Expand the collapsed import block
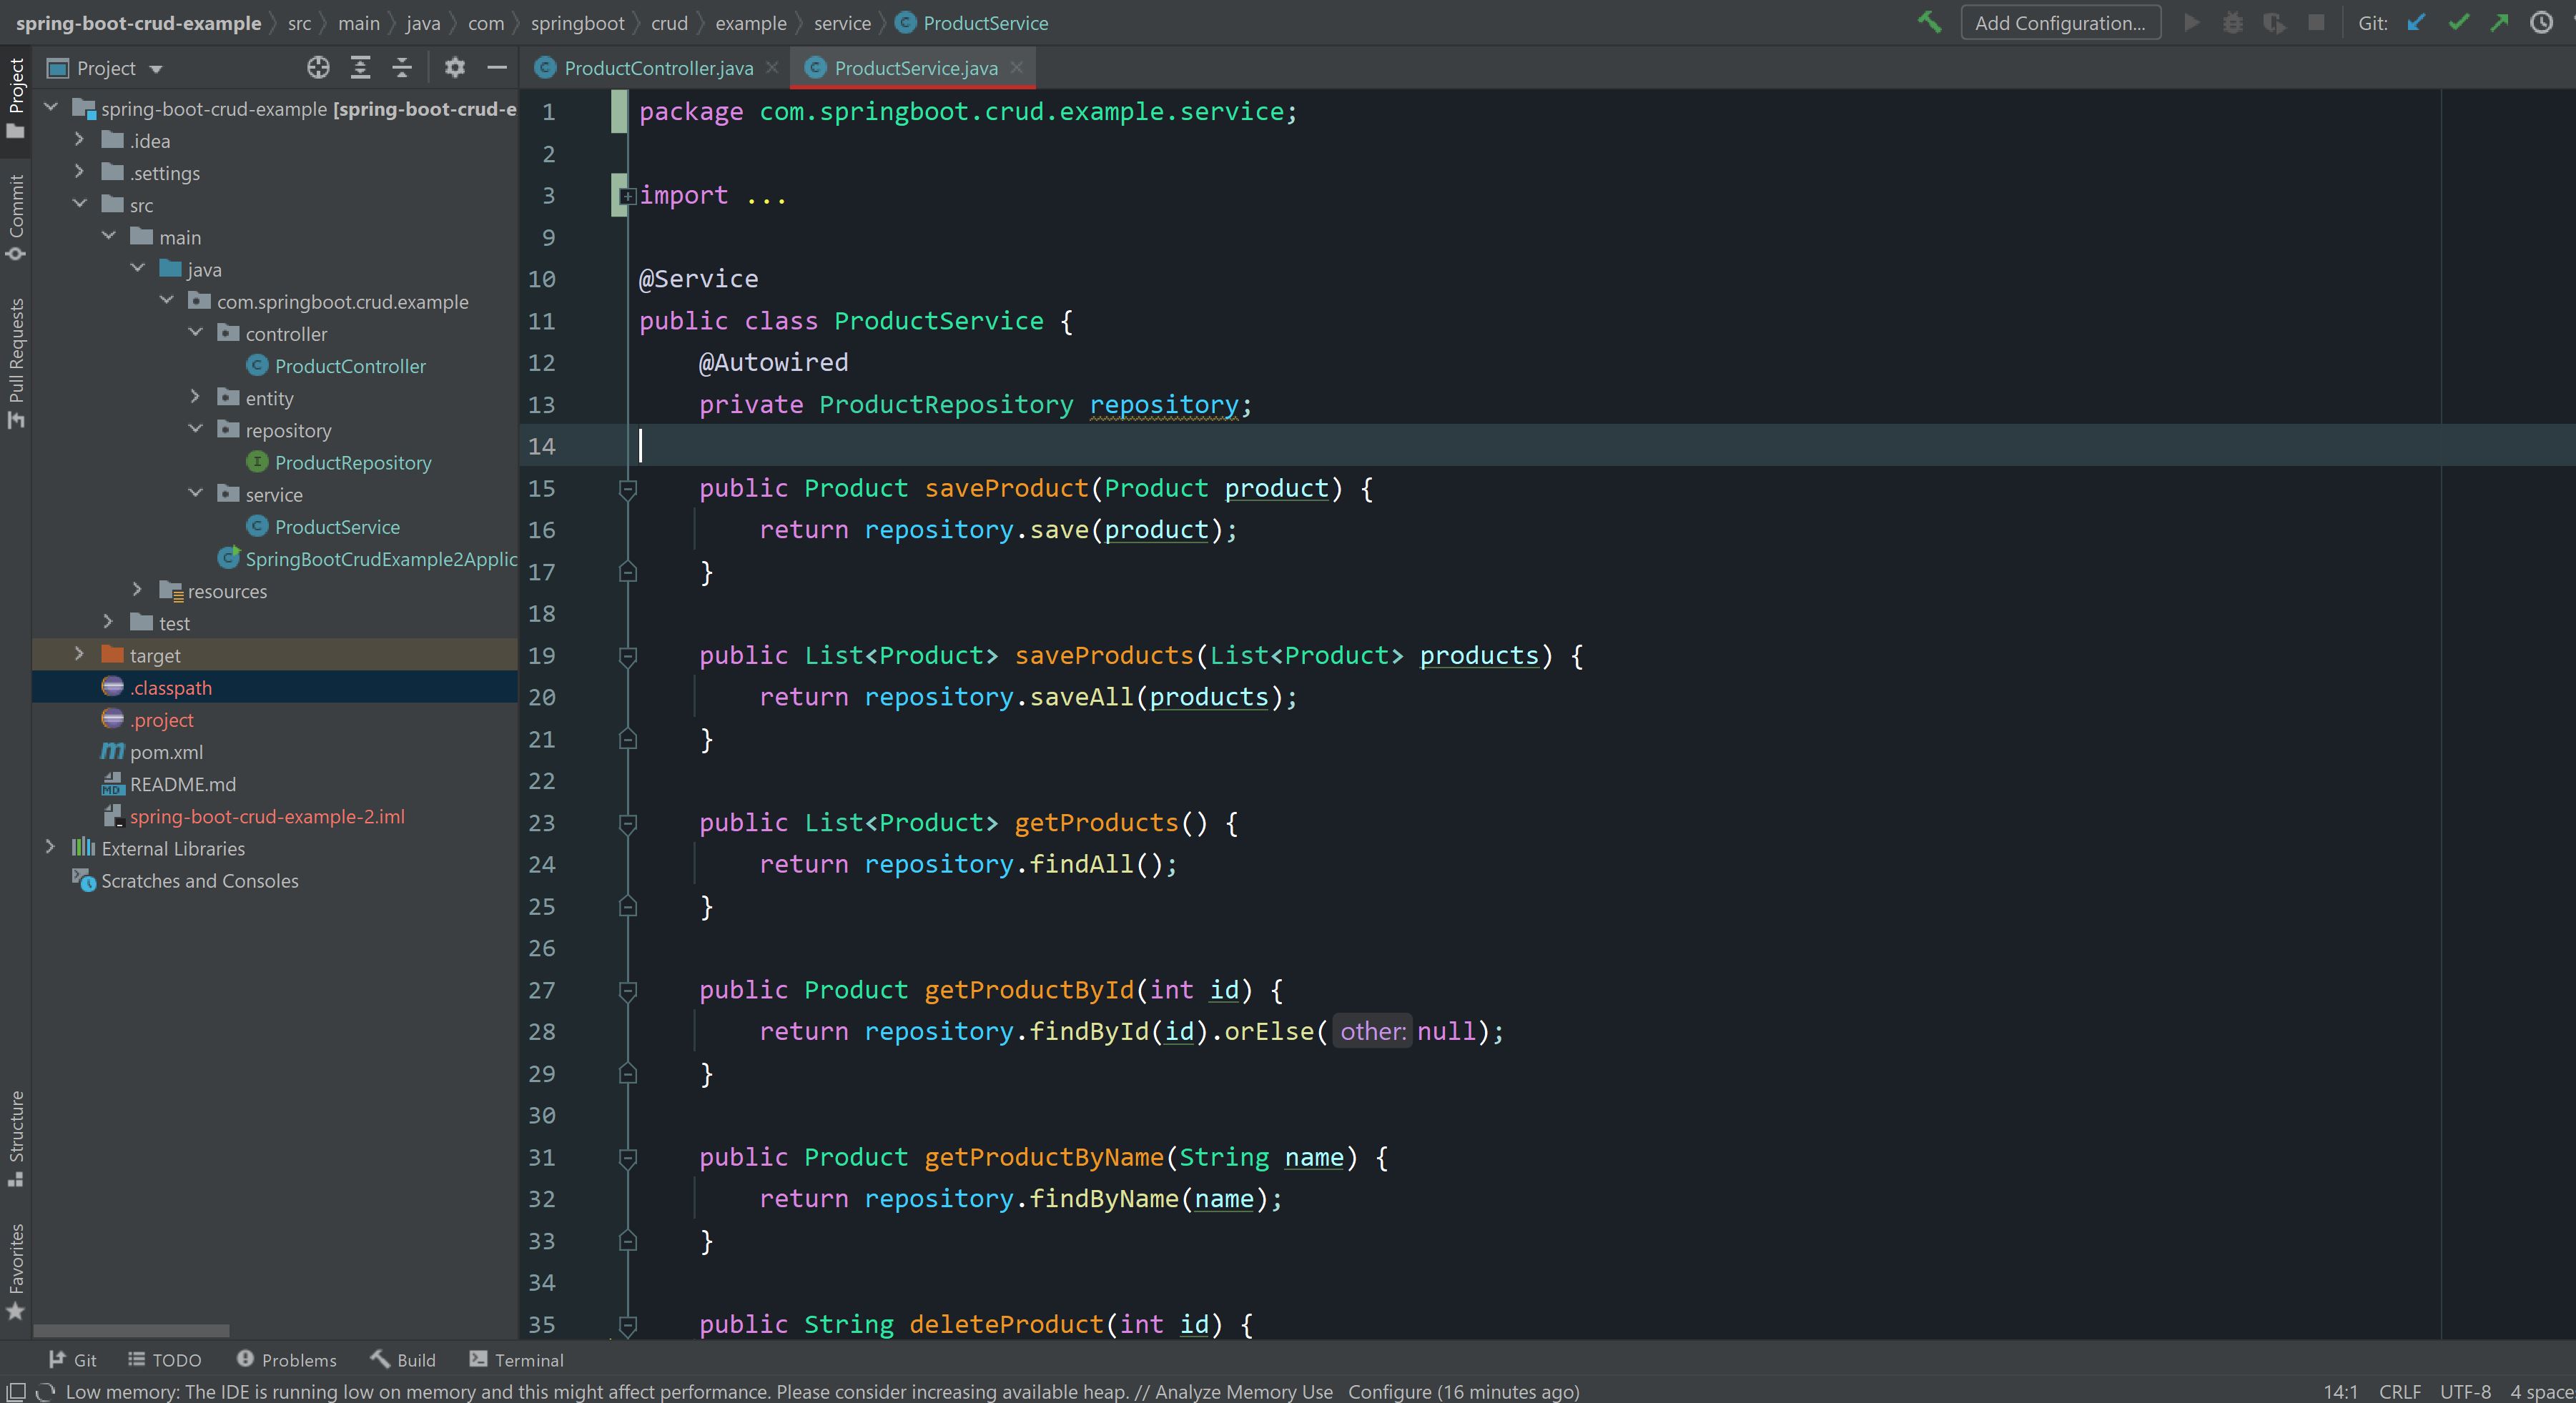This screenshot has height=1403, width=2576. pos(627,196)
